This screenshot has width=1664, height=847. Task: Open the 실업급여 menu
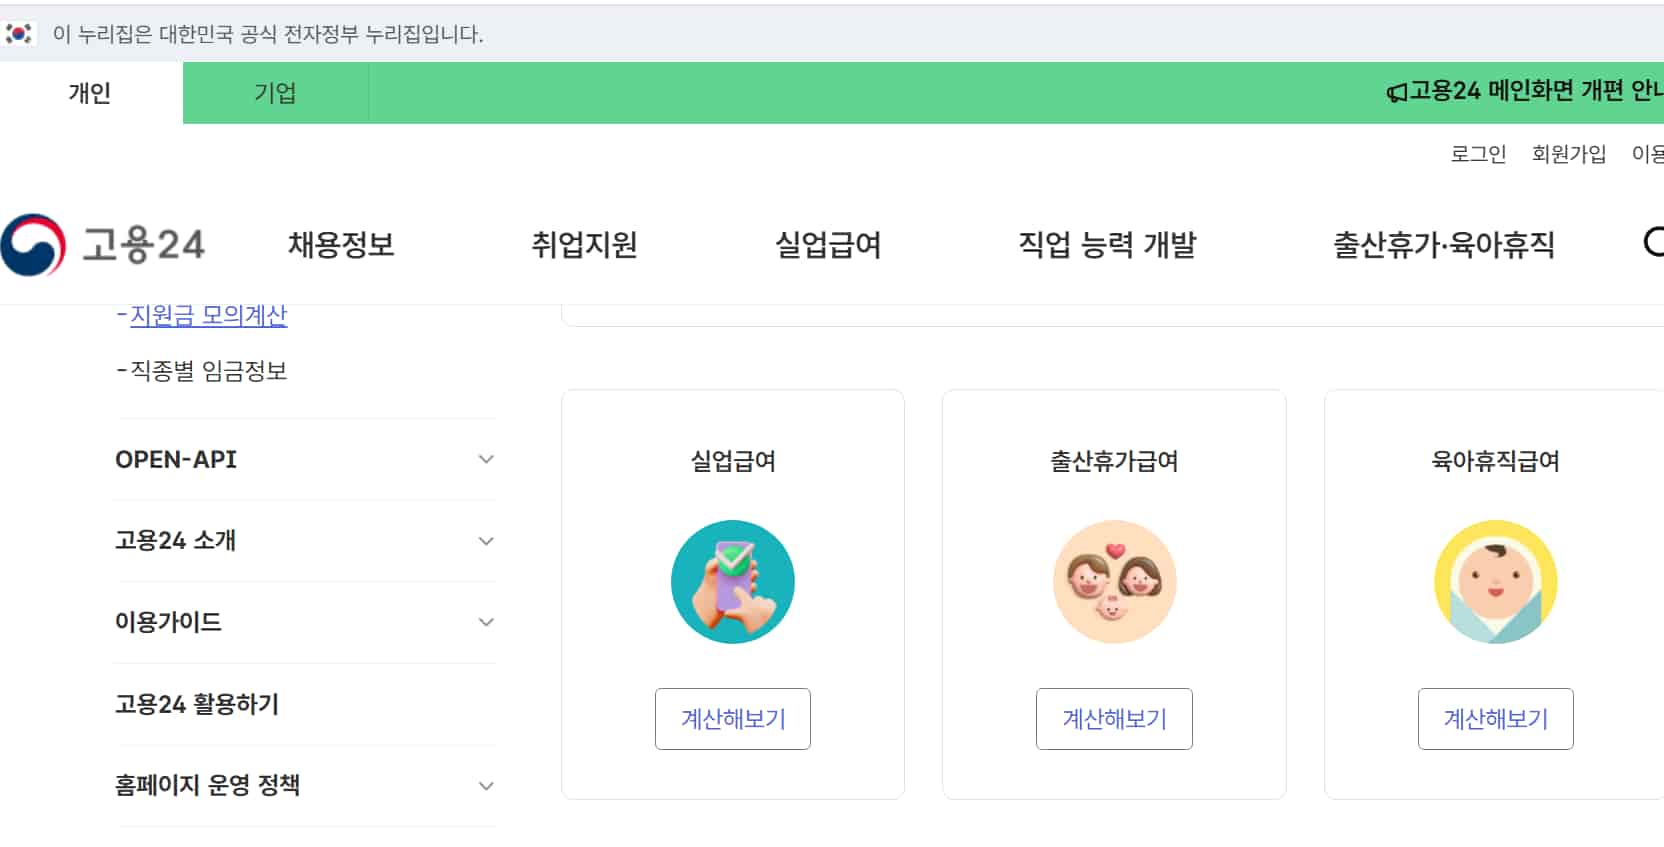(x=828, y=245)
